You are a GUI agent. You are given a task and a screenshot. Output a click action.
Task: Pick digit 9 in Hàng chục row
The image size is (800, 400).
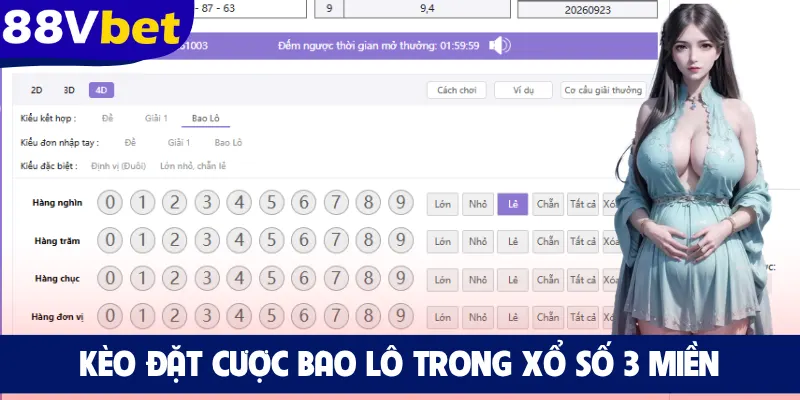tap(401, 279)
